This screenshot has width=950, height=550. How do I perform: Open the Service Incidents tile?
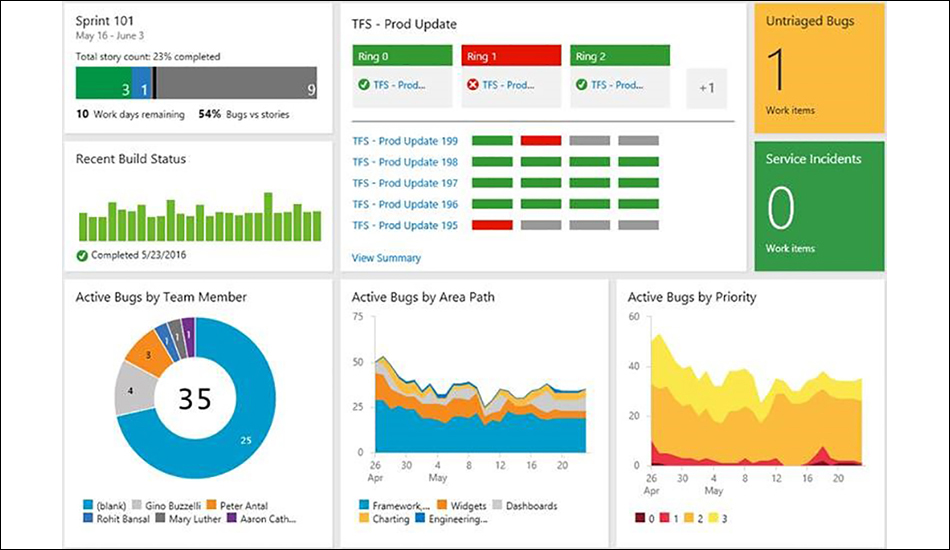tap(819, 206)
